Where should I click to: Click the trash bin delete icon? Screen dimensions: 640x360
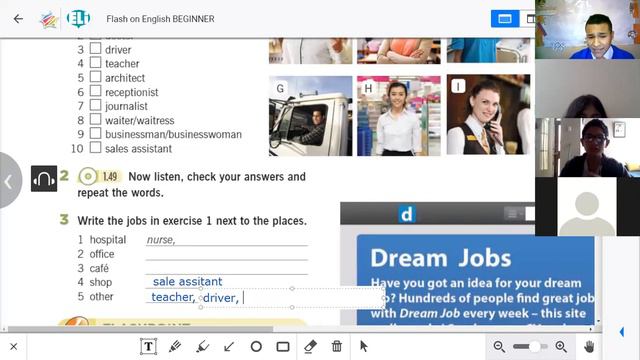337,347
